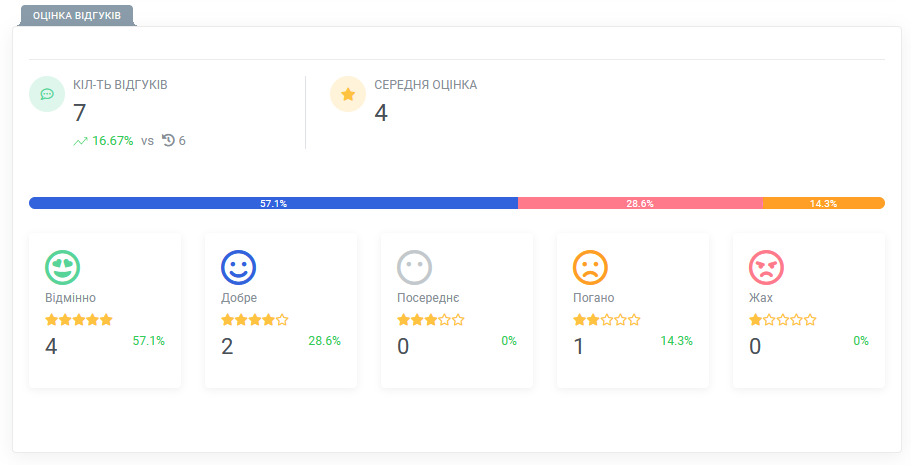Click the Добре label

(x=239, y=298)
